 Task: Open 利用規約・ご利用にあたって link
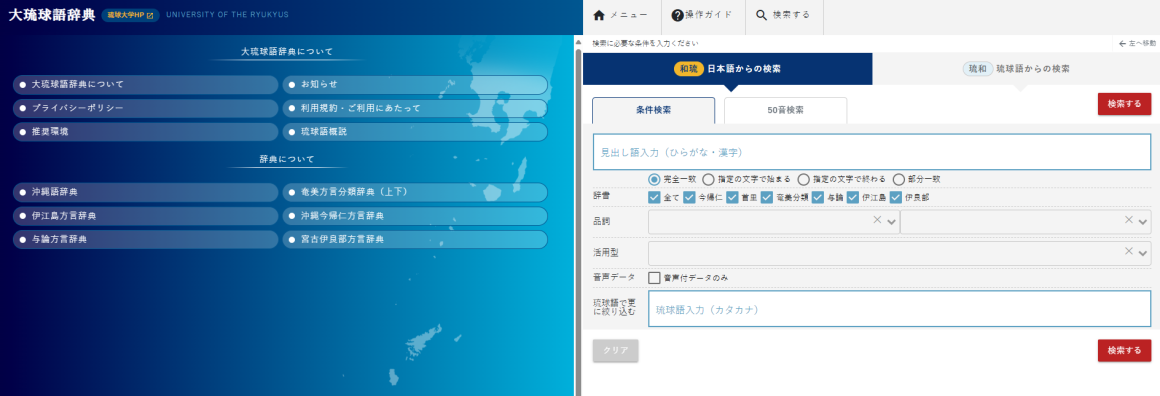click(x=415, y=108)
